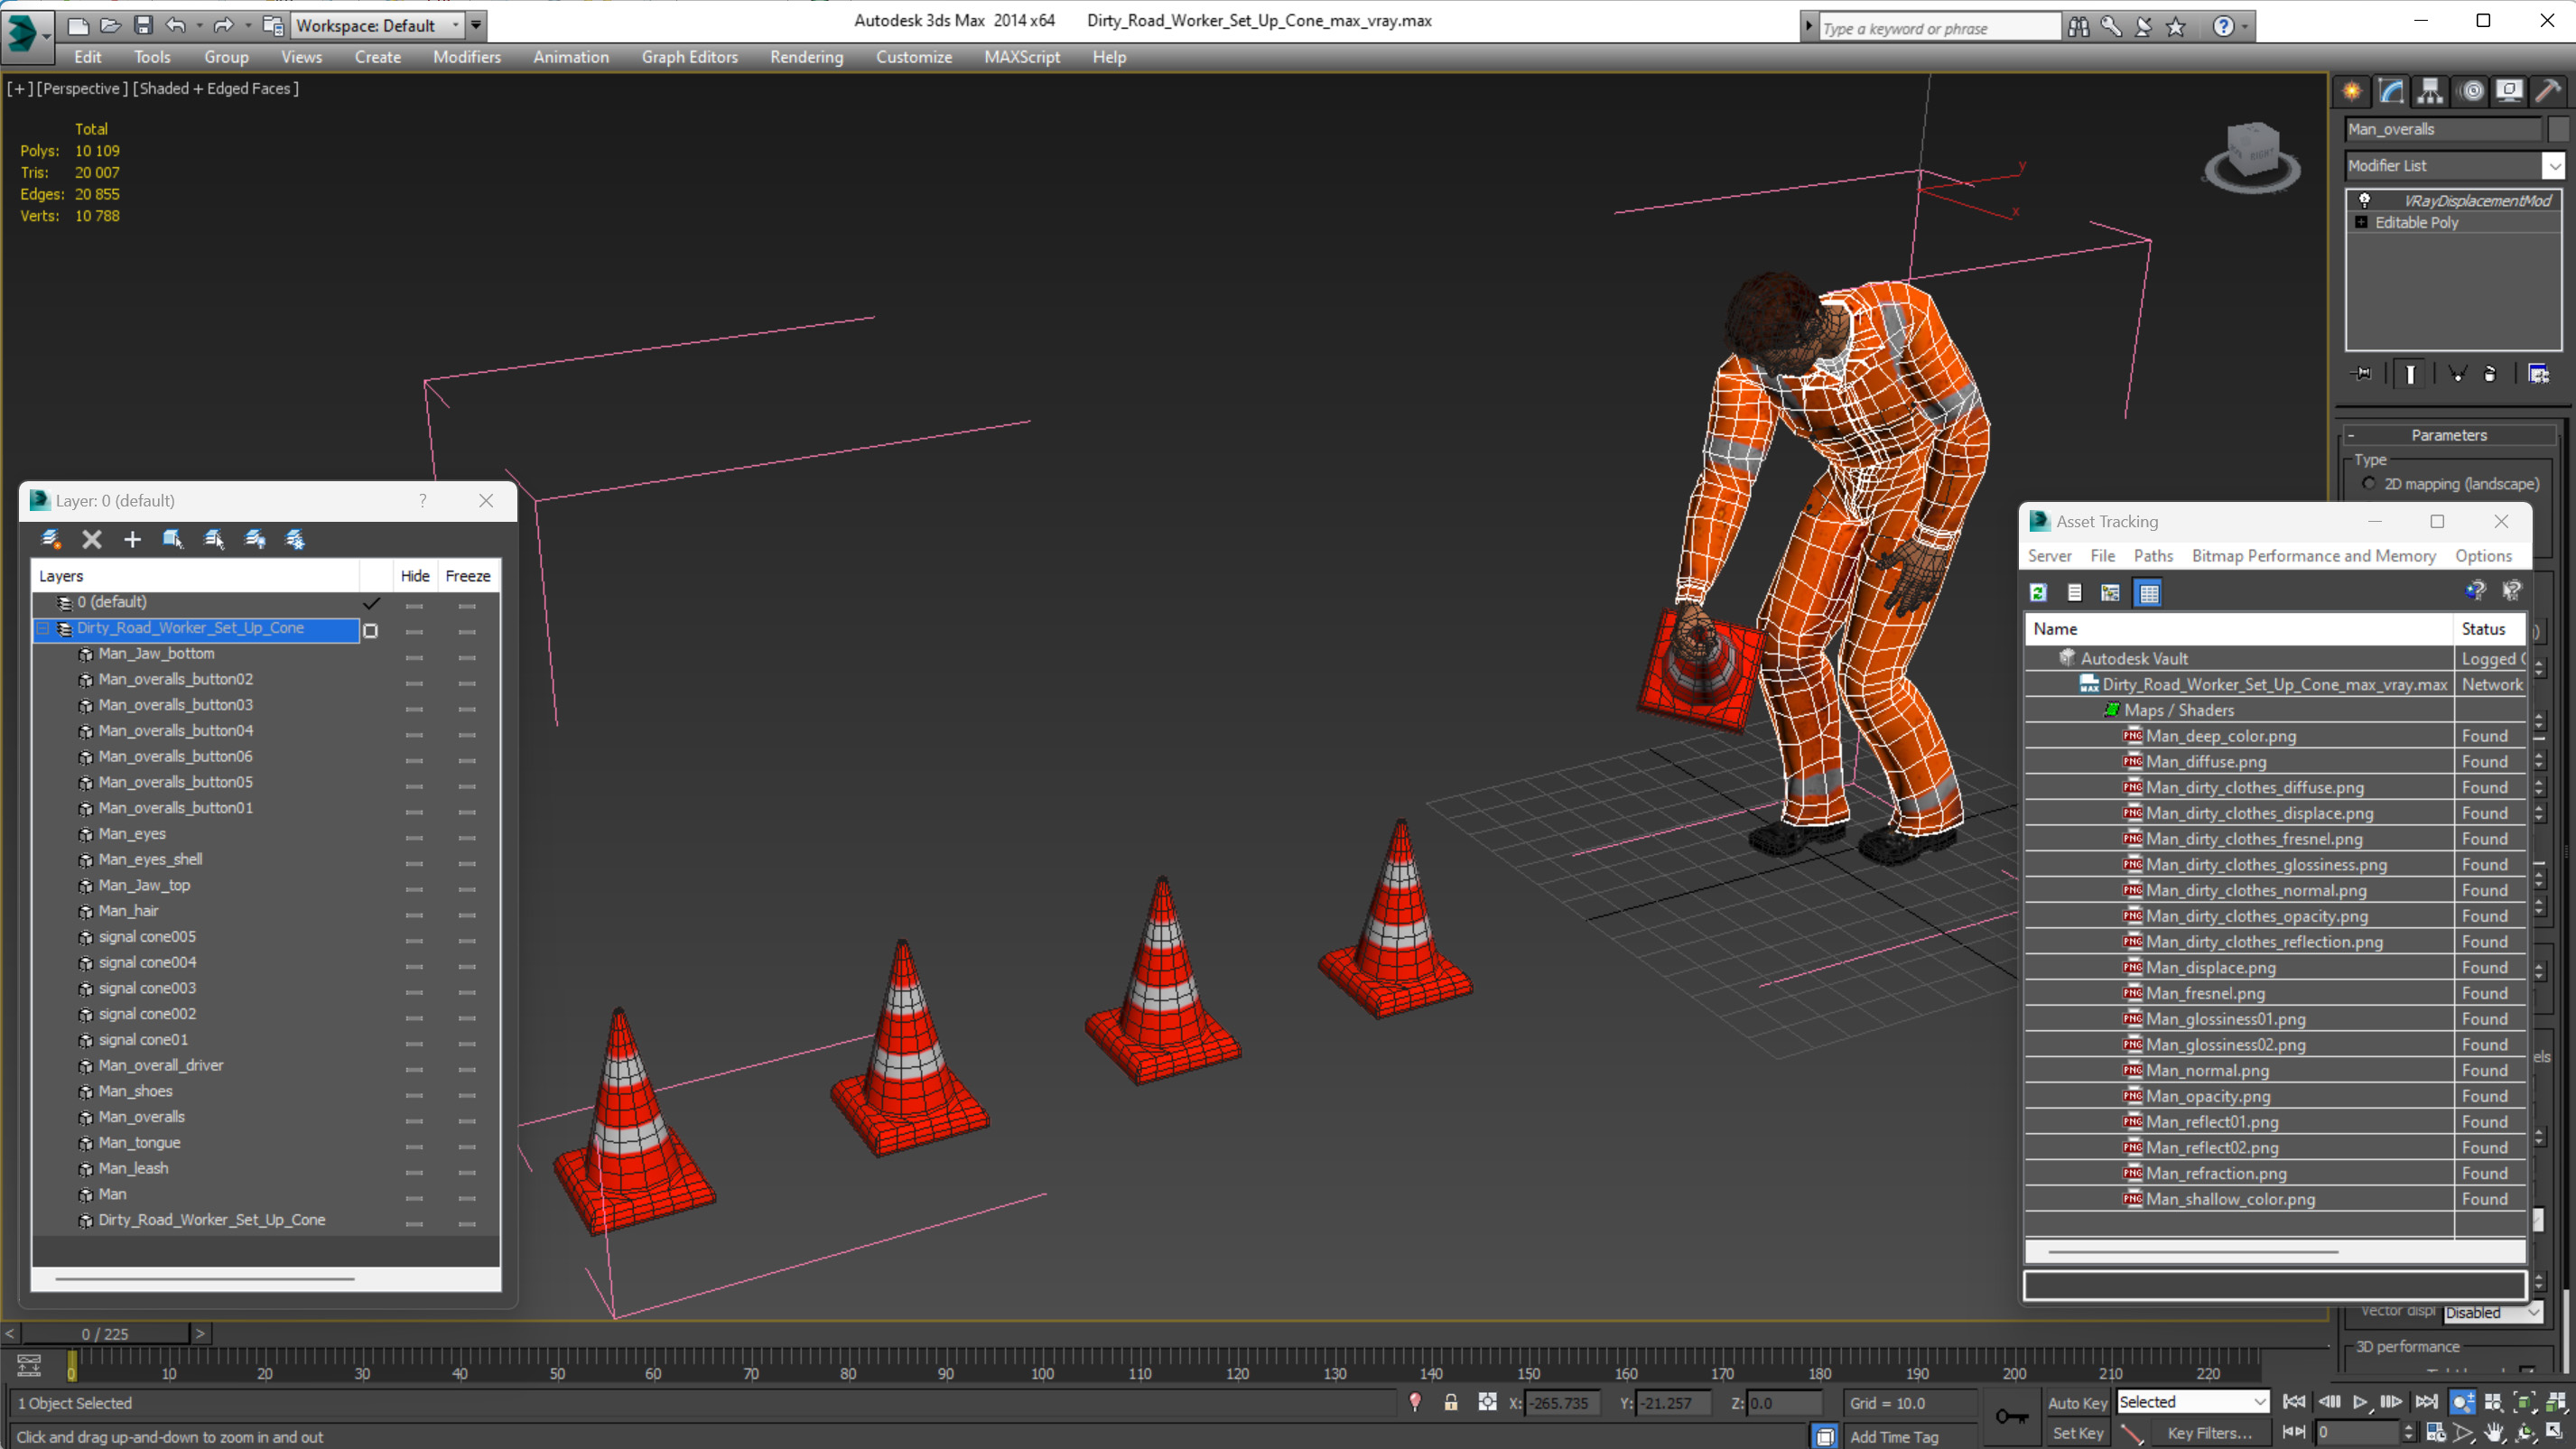Image resolution: width=2576 pixels, height=1449 pixels.
Task: Click the Shaded + Edged Faces viewport label
Action: click(x=216, y=88)
